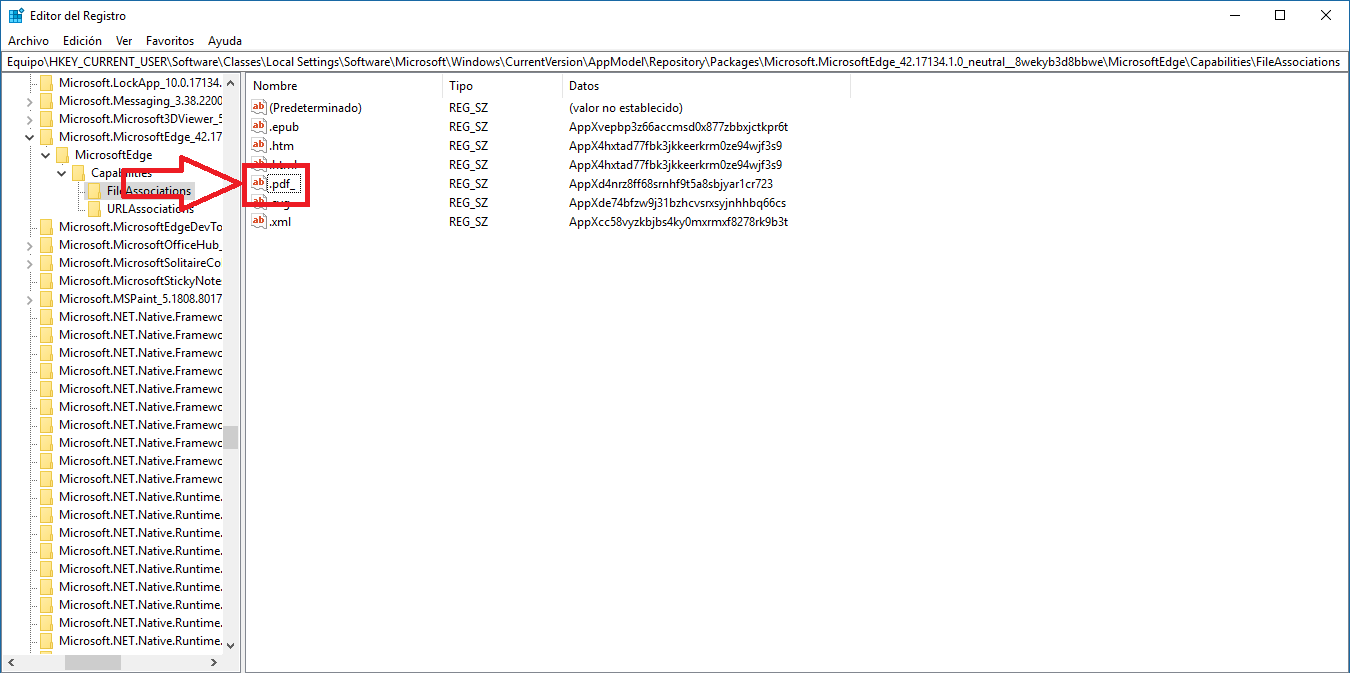The height and width of the screenshot is (673, 1350).
Task: Select the URLAssociations key label
Action: coord(150,209)
